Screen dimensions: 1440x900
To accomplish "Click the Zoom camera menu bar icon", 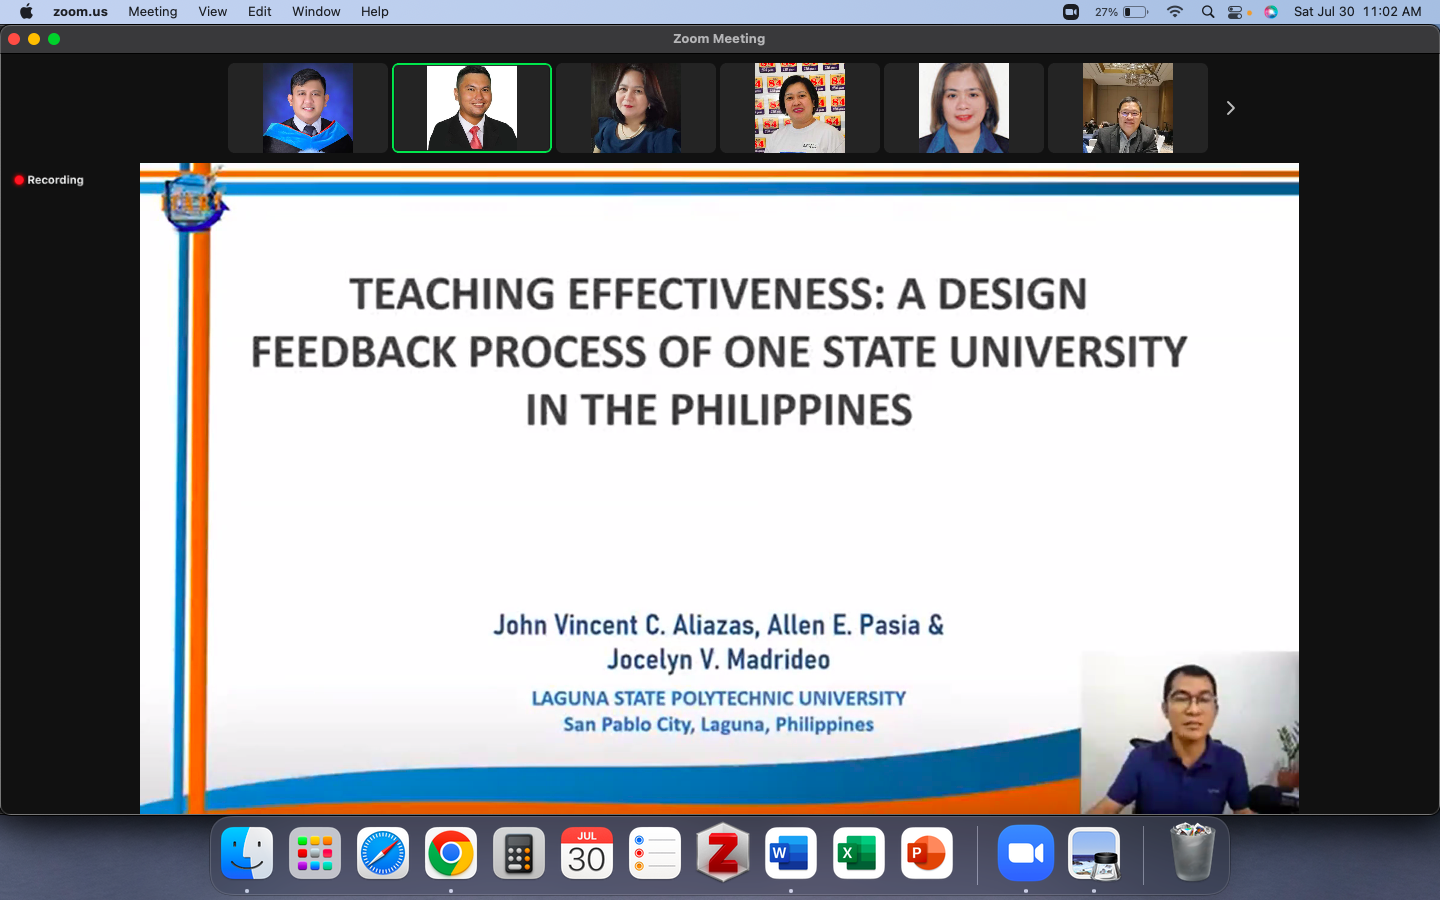I will [x=1070, y=12].
